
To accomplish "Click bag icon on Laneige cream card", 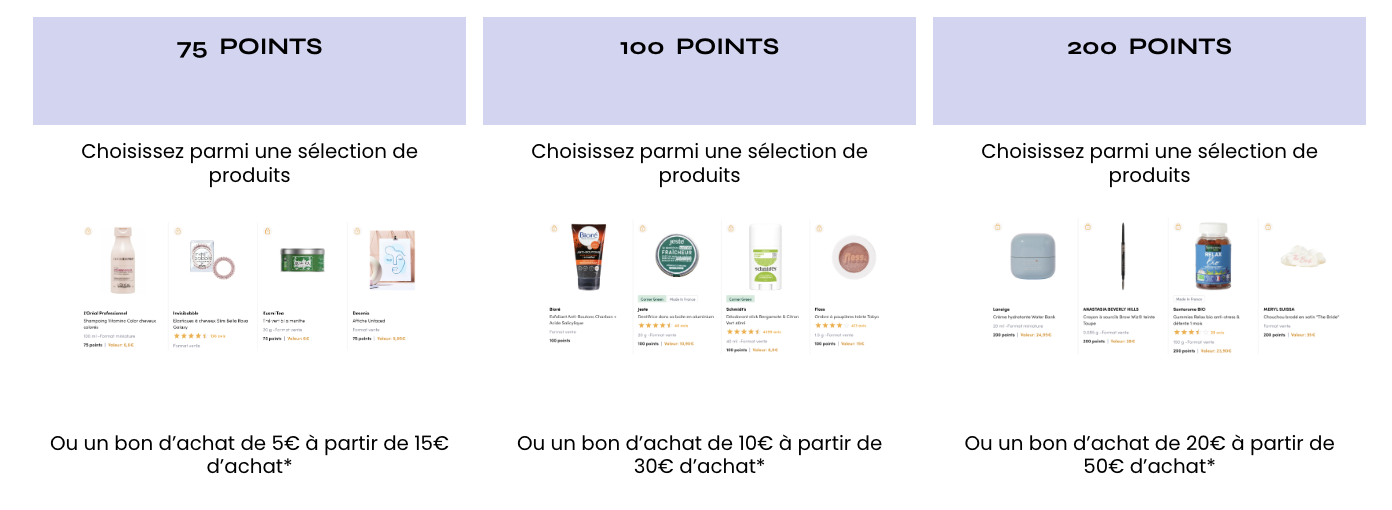I will click(x=997, y=227).
